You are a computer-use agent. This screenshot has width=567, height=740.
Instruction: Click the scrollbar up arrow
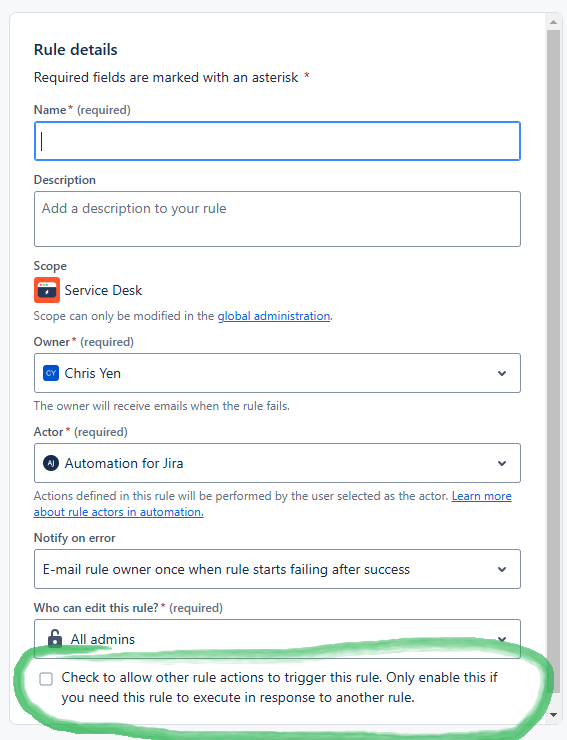(553, 22)
